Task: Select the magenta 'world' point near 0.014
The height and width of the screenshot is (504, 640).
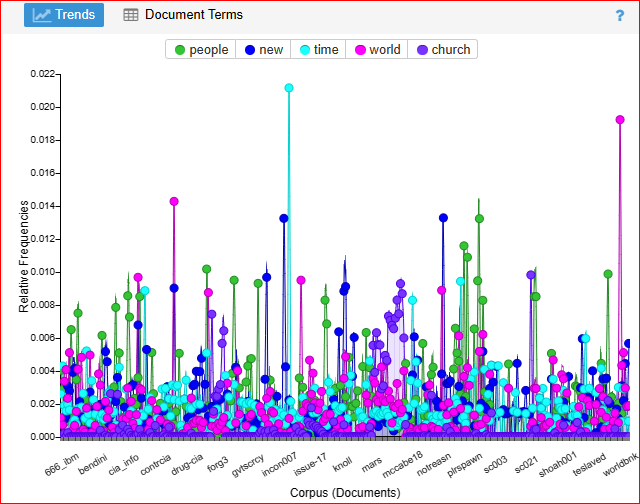Action: (x=174, y=201)
